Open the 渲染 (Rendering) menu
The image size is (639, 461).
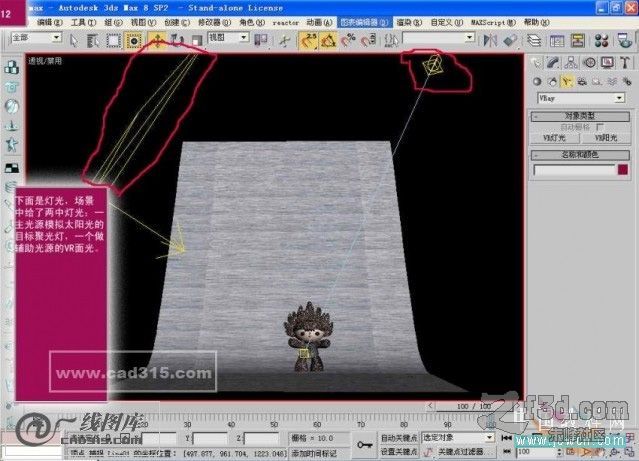(x=409, y=22)
